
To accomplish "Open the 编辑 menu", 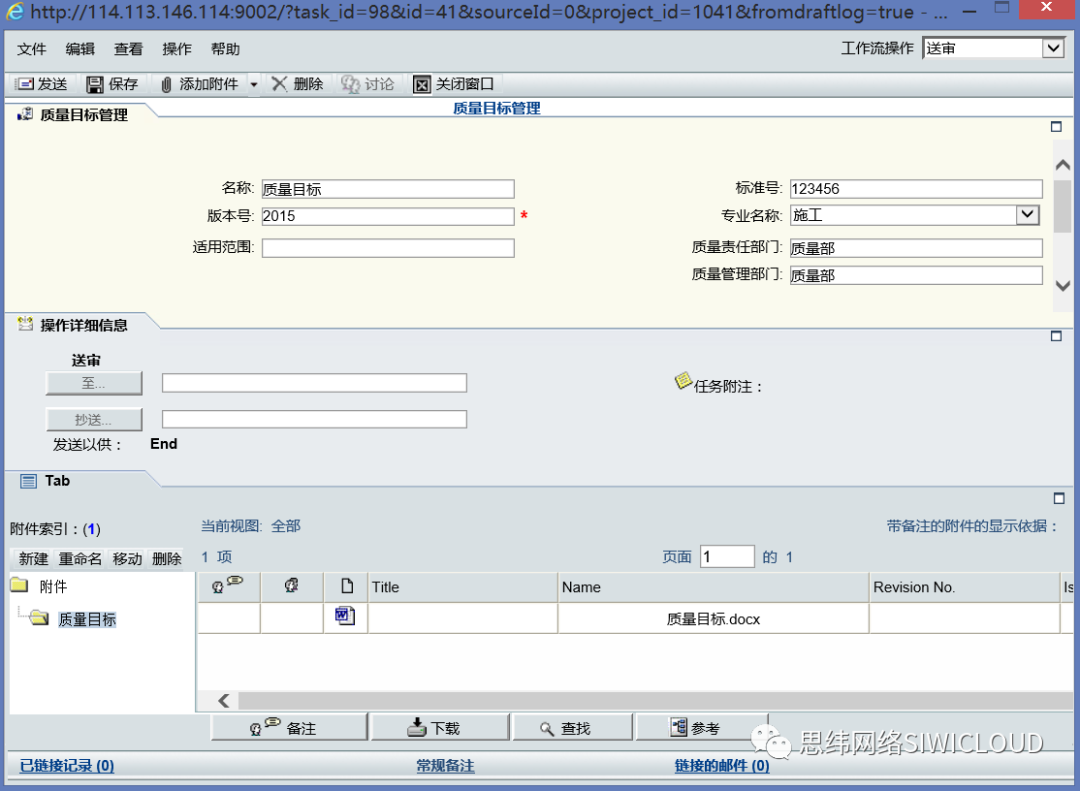I will (x=80, y=49).
